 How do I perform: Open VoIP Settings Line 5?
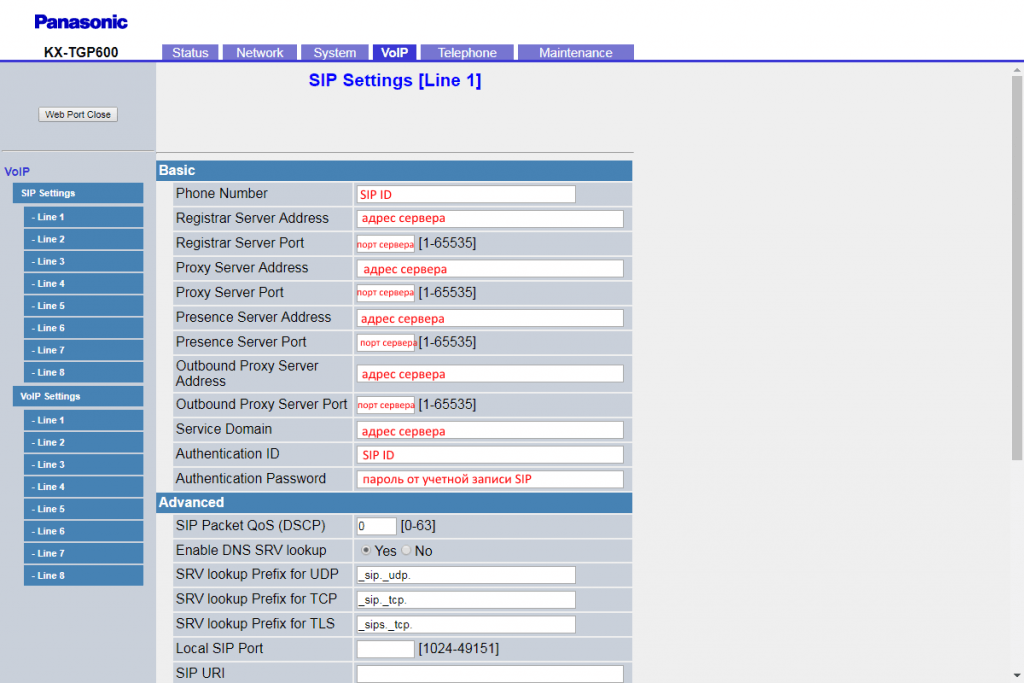pos(84,509)
